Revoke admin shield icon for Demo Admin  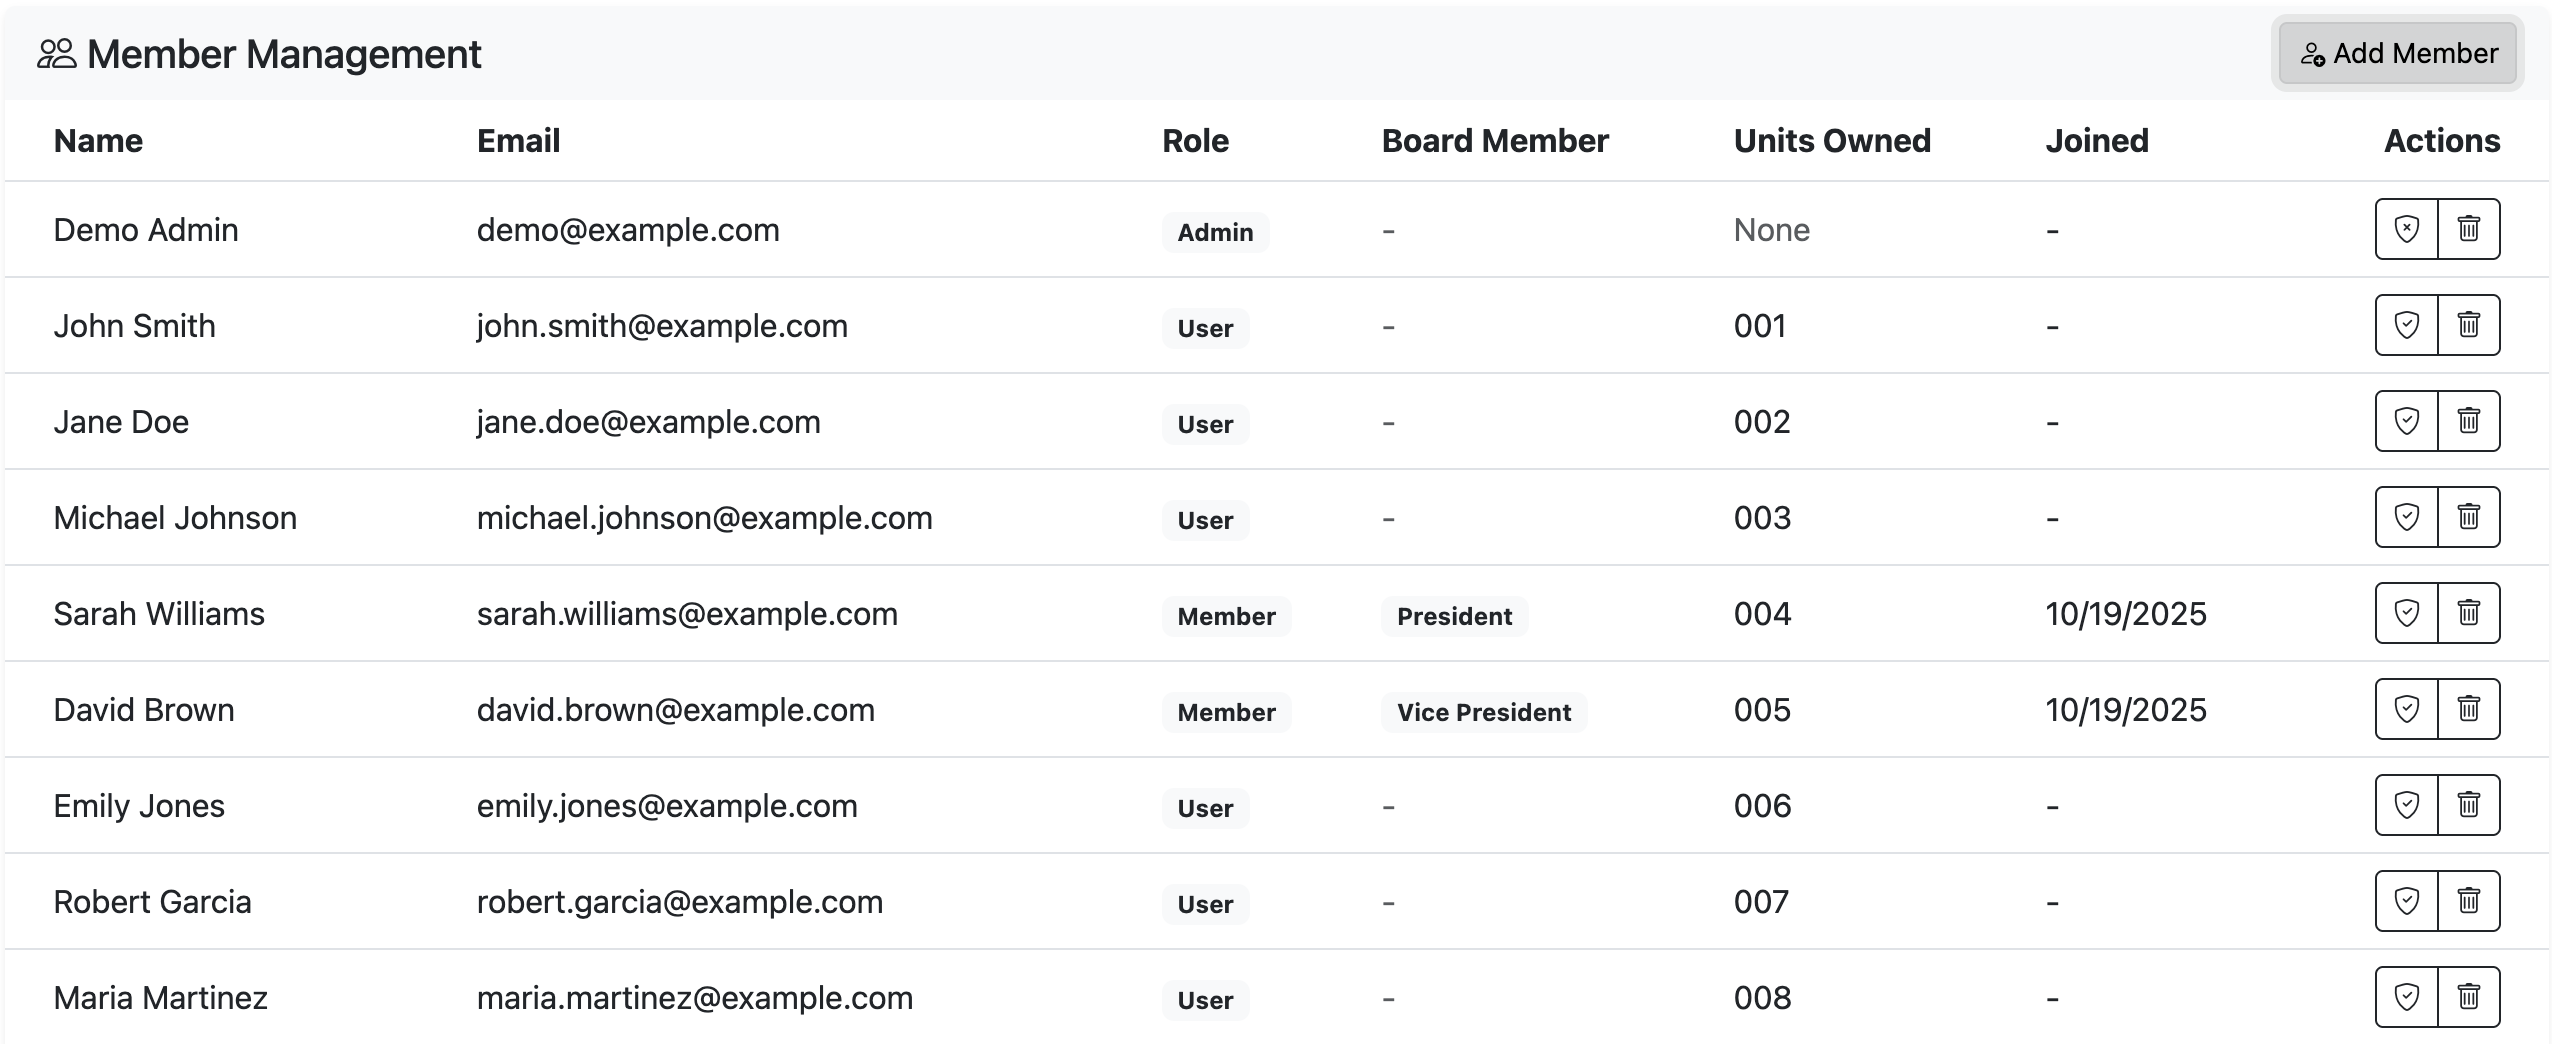[2406, 229]
